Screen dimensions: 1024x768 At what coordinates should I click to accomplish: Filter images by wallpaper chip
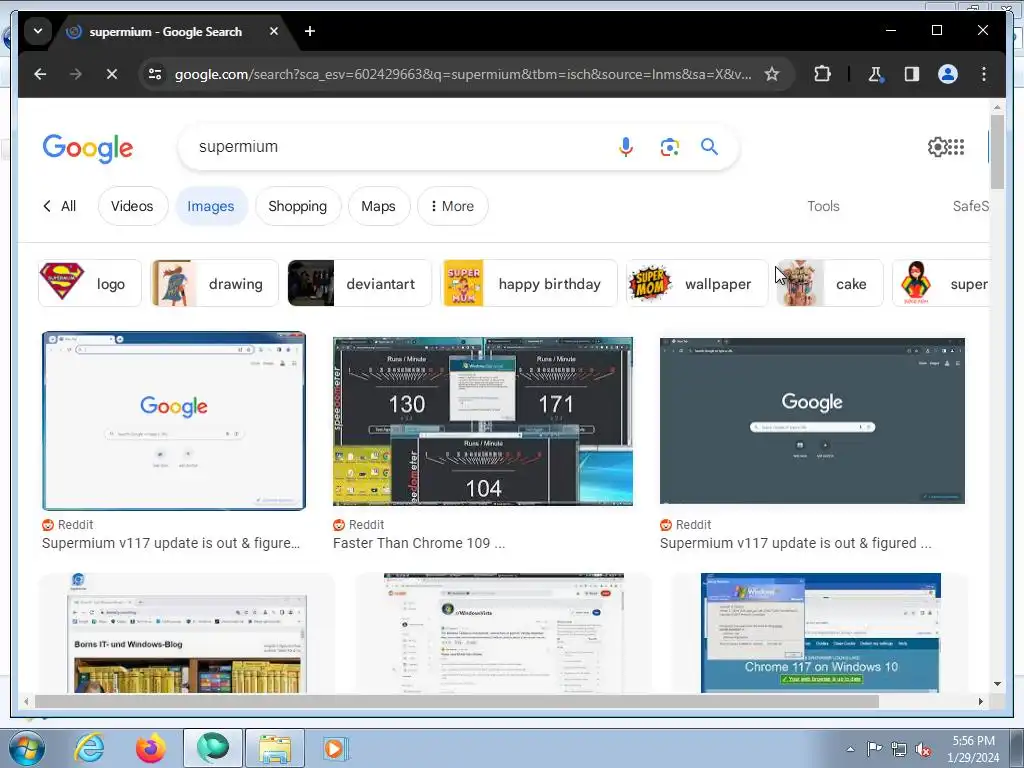[x=697, y=283]
